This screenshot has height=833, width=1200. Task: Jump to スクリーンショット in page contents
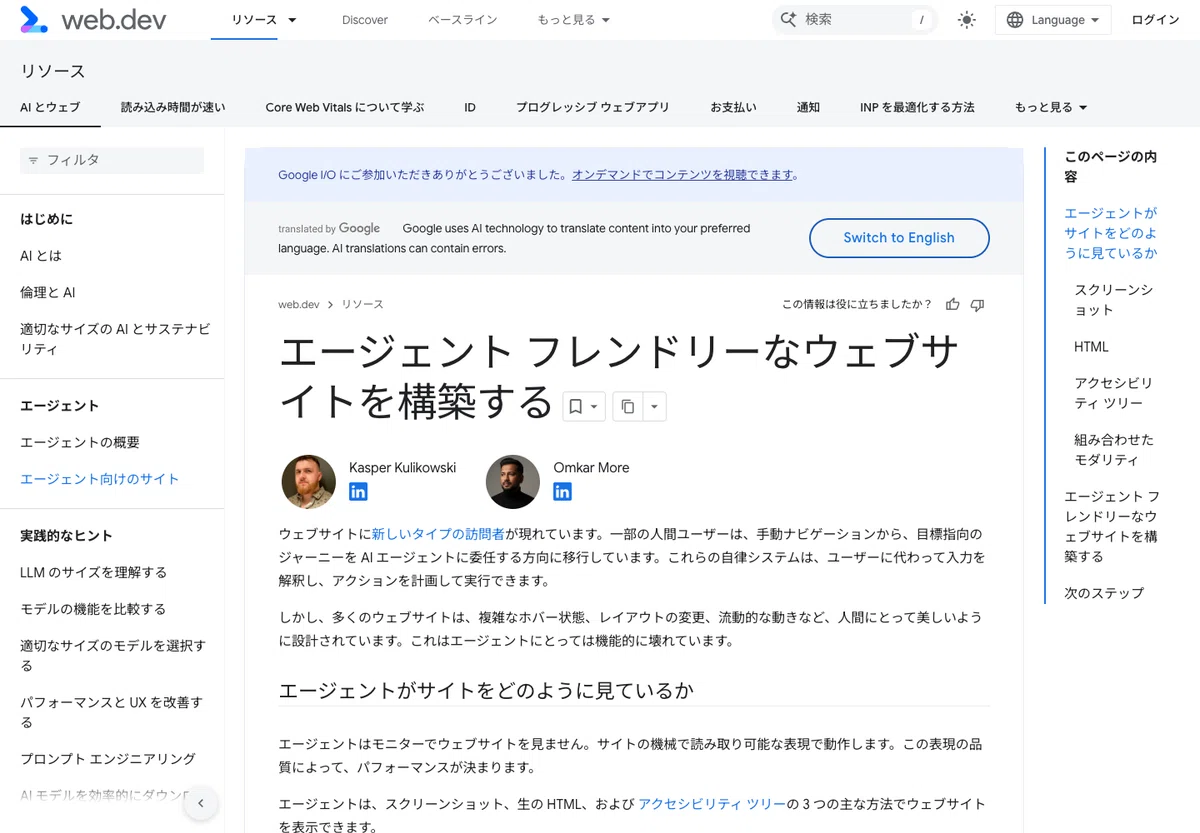coord(1113,300)
